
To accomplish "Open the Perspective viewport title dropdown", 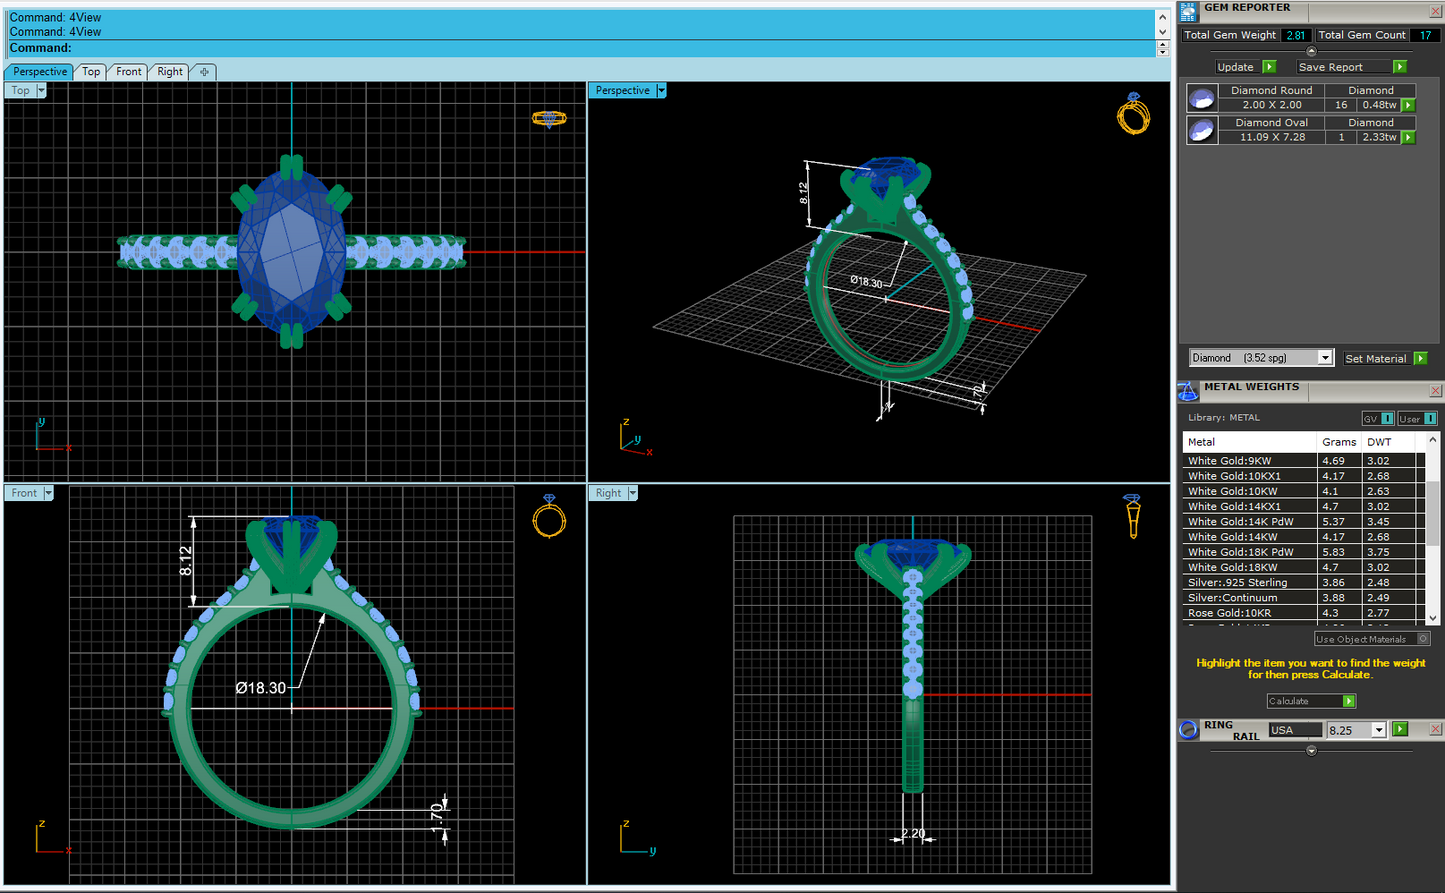I will [x=661, y=90].
